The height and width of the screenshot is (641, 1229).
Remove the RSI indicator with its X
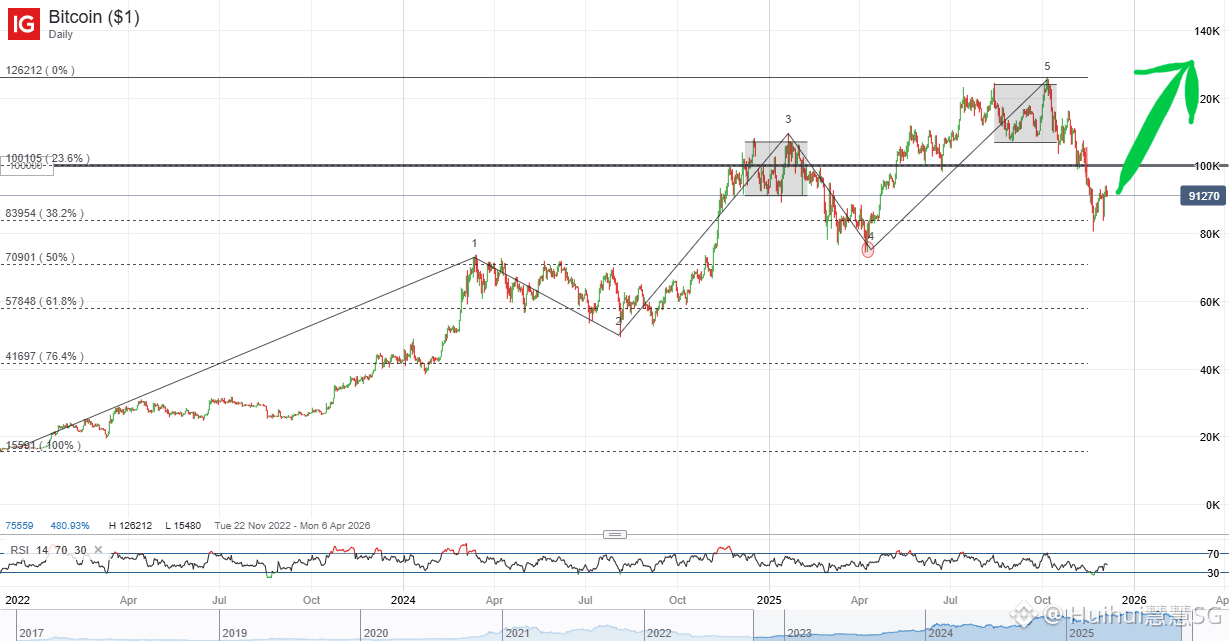click(x=99, y=551)
